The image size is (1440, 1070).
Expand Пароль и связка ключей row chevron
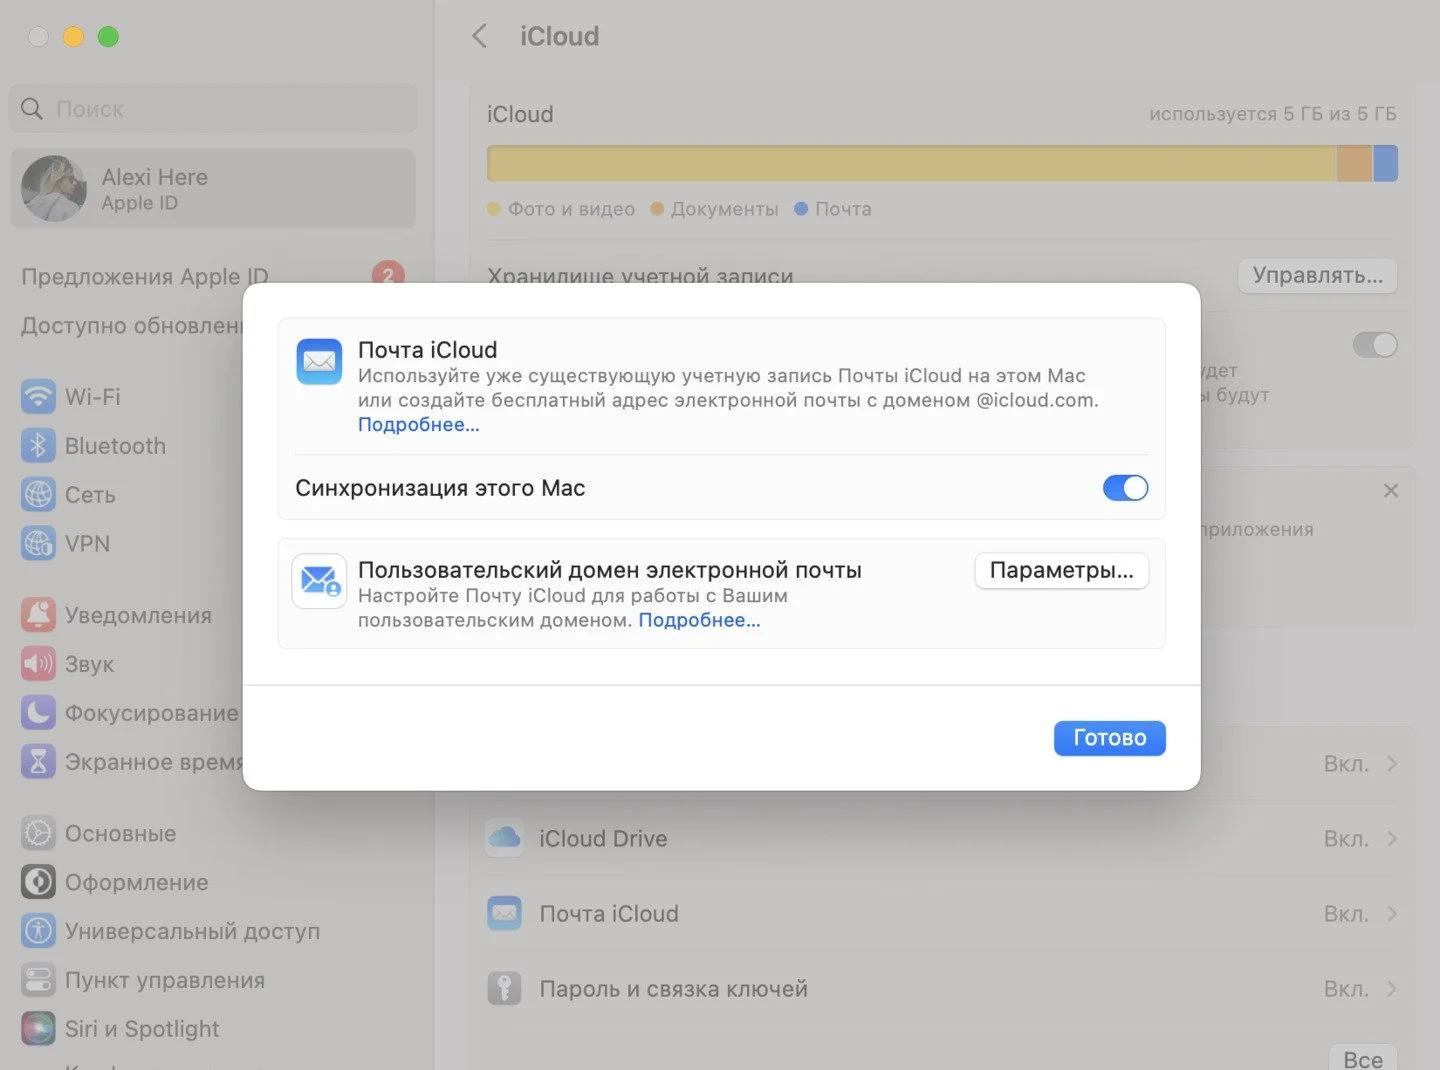coord(1392,989)
